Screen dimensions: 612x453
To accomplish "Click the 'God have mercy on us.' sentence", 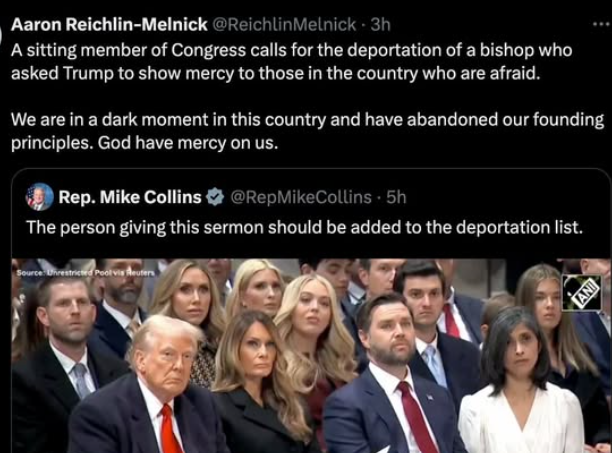I will click(x=188, y=143).
